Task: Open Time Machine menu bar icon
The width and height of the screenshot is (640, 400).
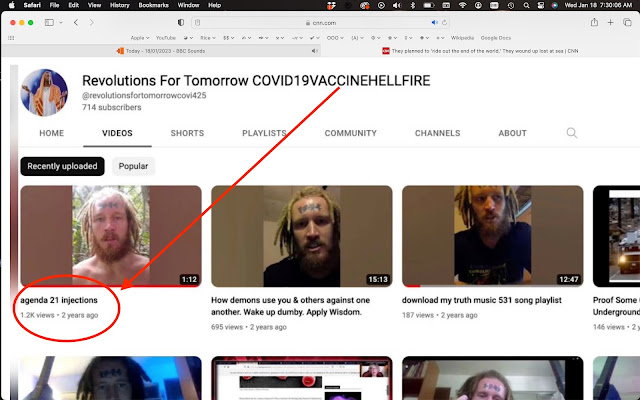Action: point(511,5)
